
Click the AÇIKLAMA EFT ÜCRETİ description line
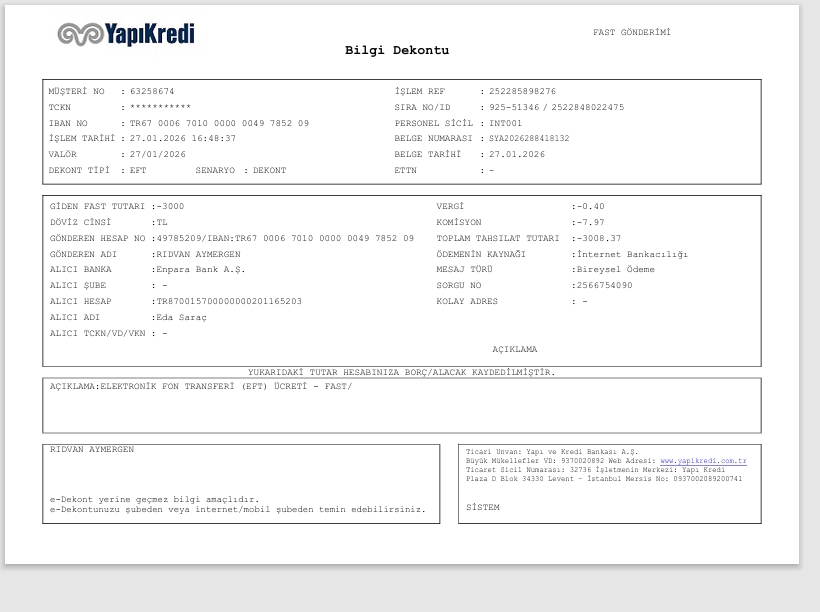point(201,387)
